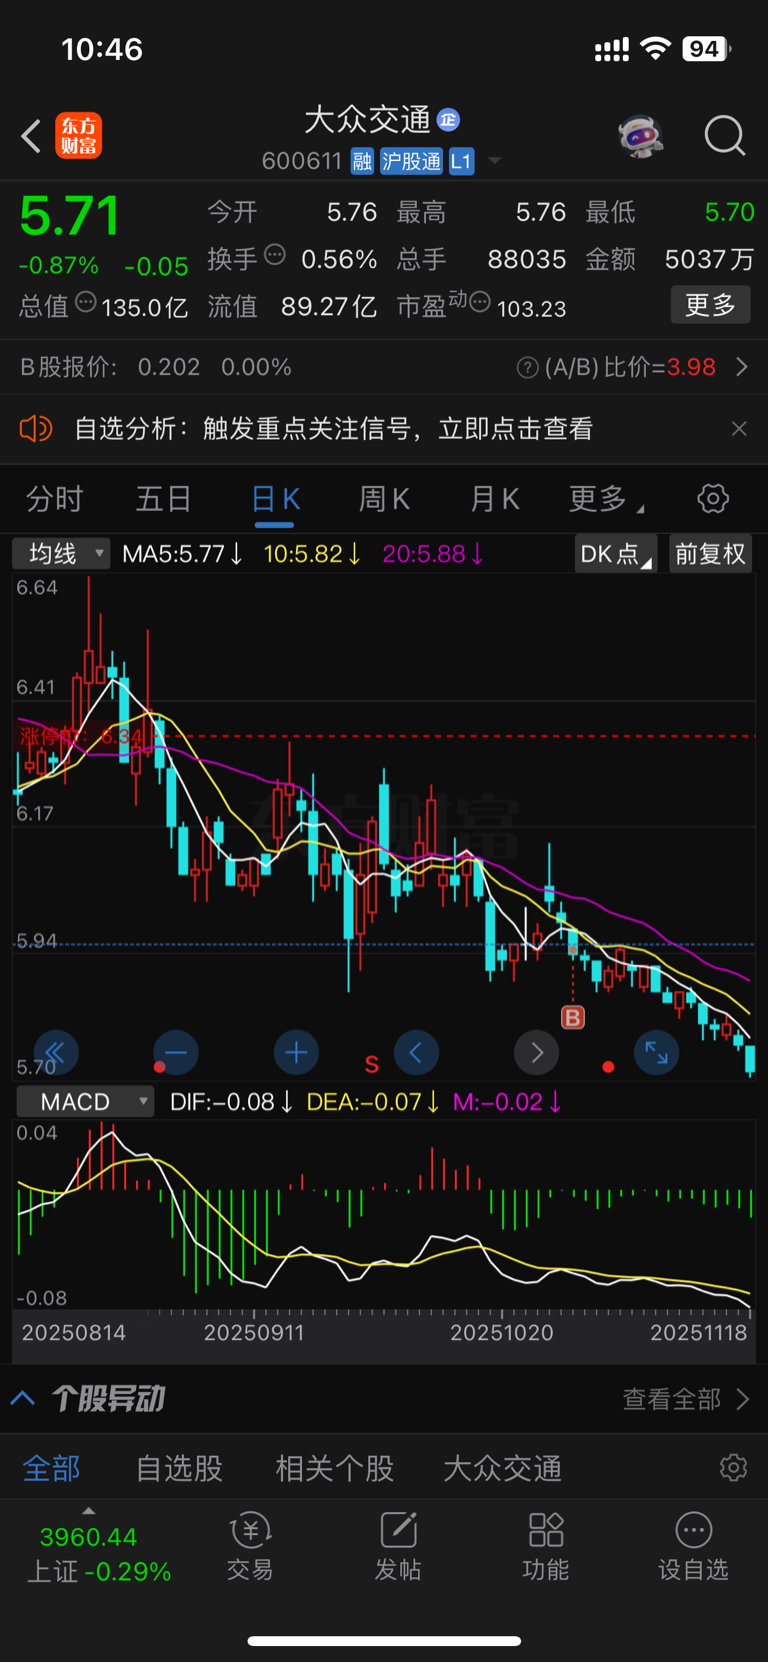Image resolution: width=768 pixels, height=1663 pixels.
Task: Open the 个股异动 settings gear
Action: tap(733, 1467)
